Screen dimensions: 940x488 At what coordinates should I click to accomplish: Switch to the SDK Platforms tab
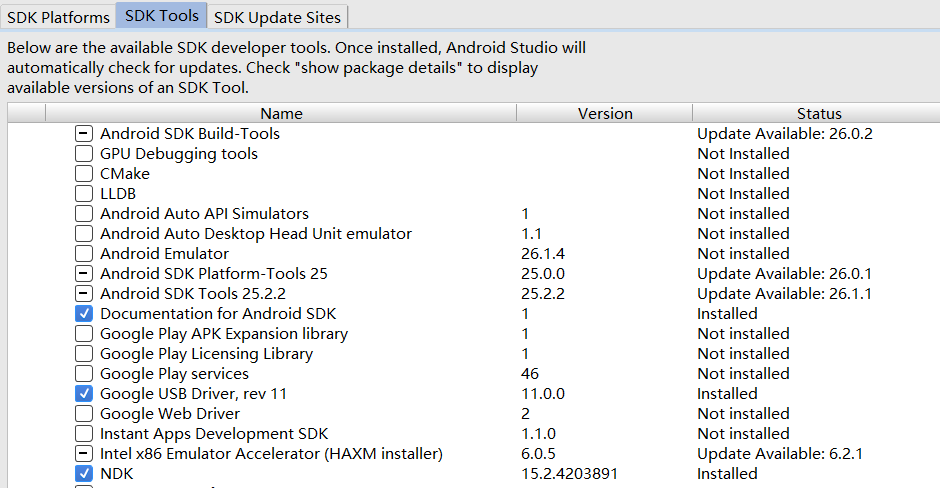click(58, 17)
